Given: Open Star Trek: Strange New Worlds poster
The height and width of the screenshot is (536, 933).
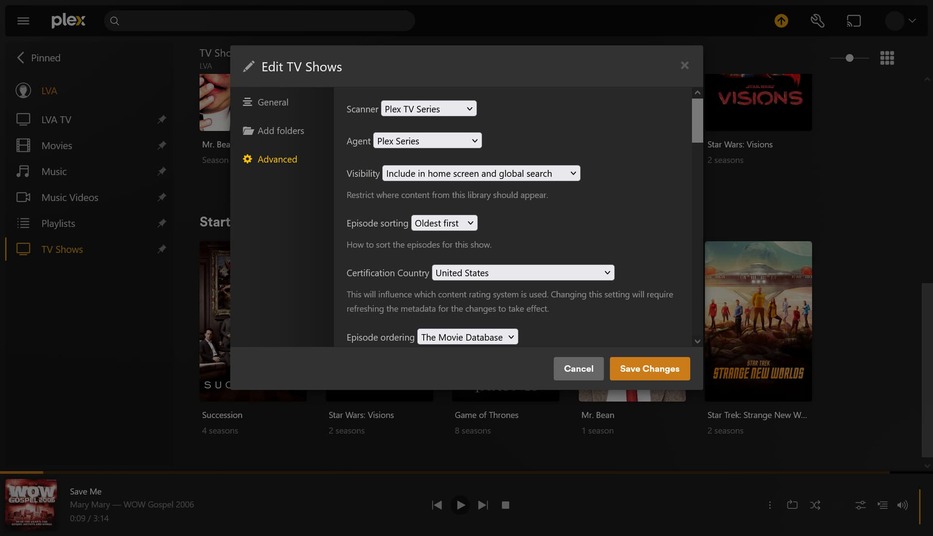Looking at the screenshot, I should (x=758, y=321).
